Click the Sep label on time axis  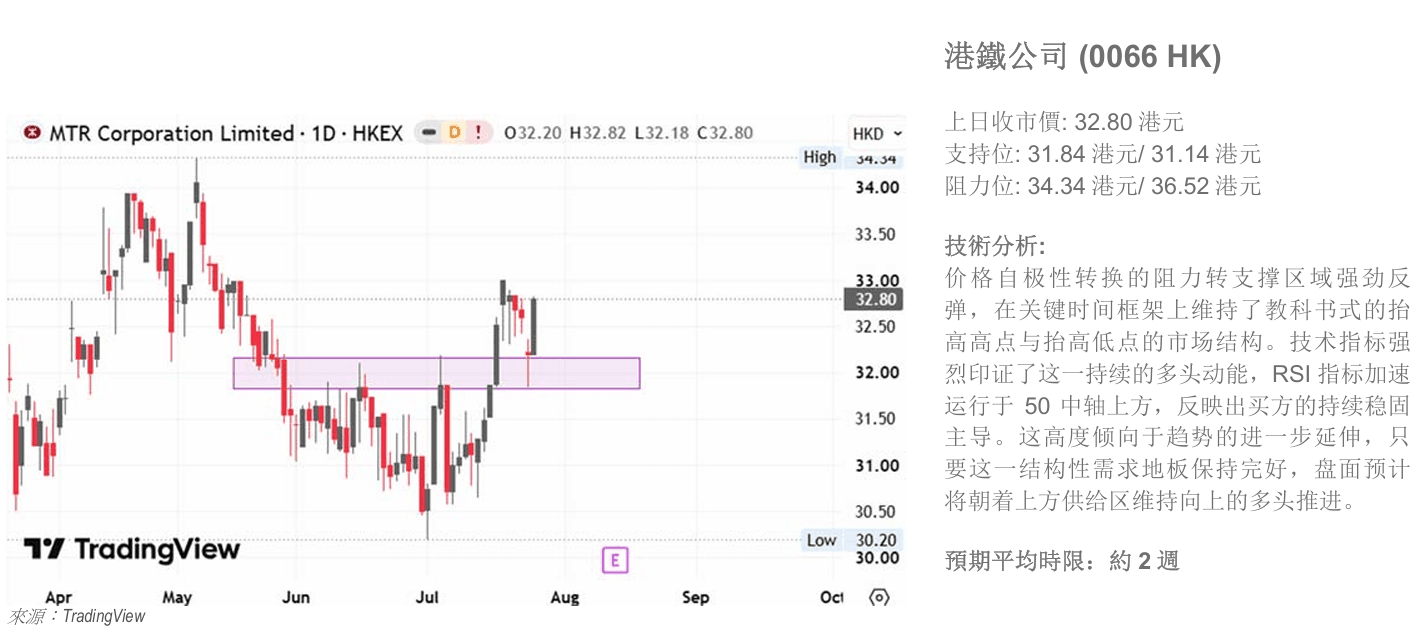[695, 597]
